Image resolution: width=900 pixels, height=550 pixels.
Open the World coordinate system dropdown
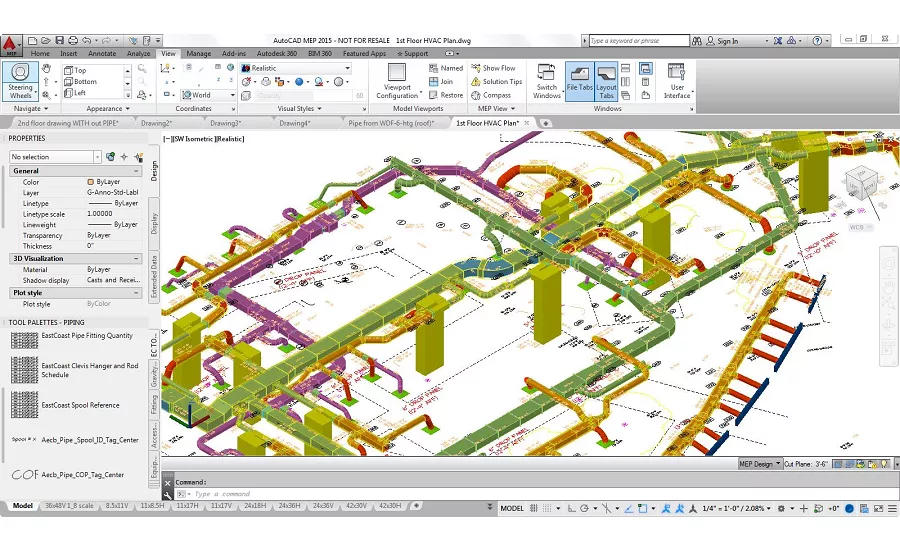[208, 95]
